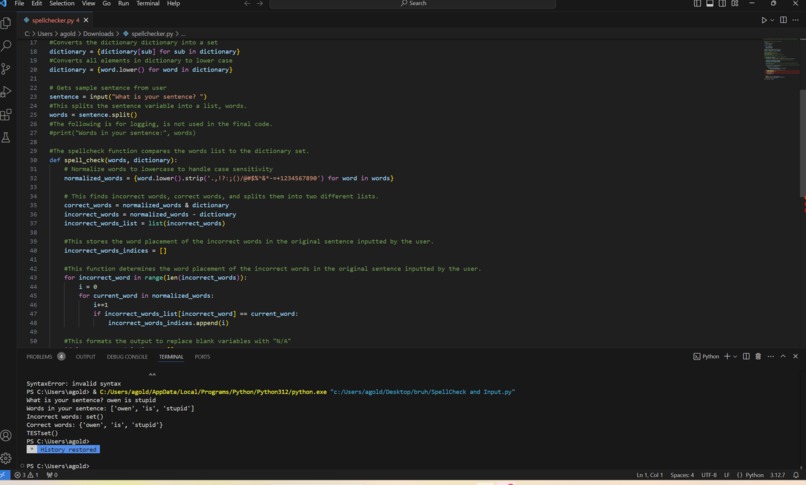806x485 pixels.
Task: Click the errors and warnings status item
Action: coord(26,475)
